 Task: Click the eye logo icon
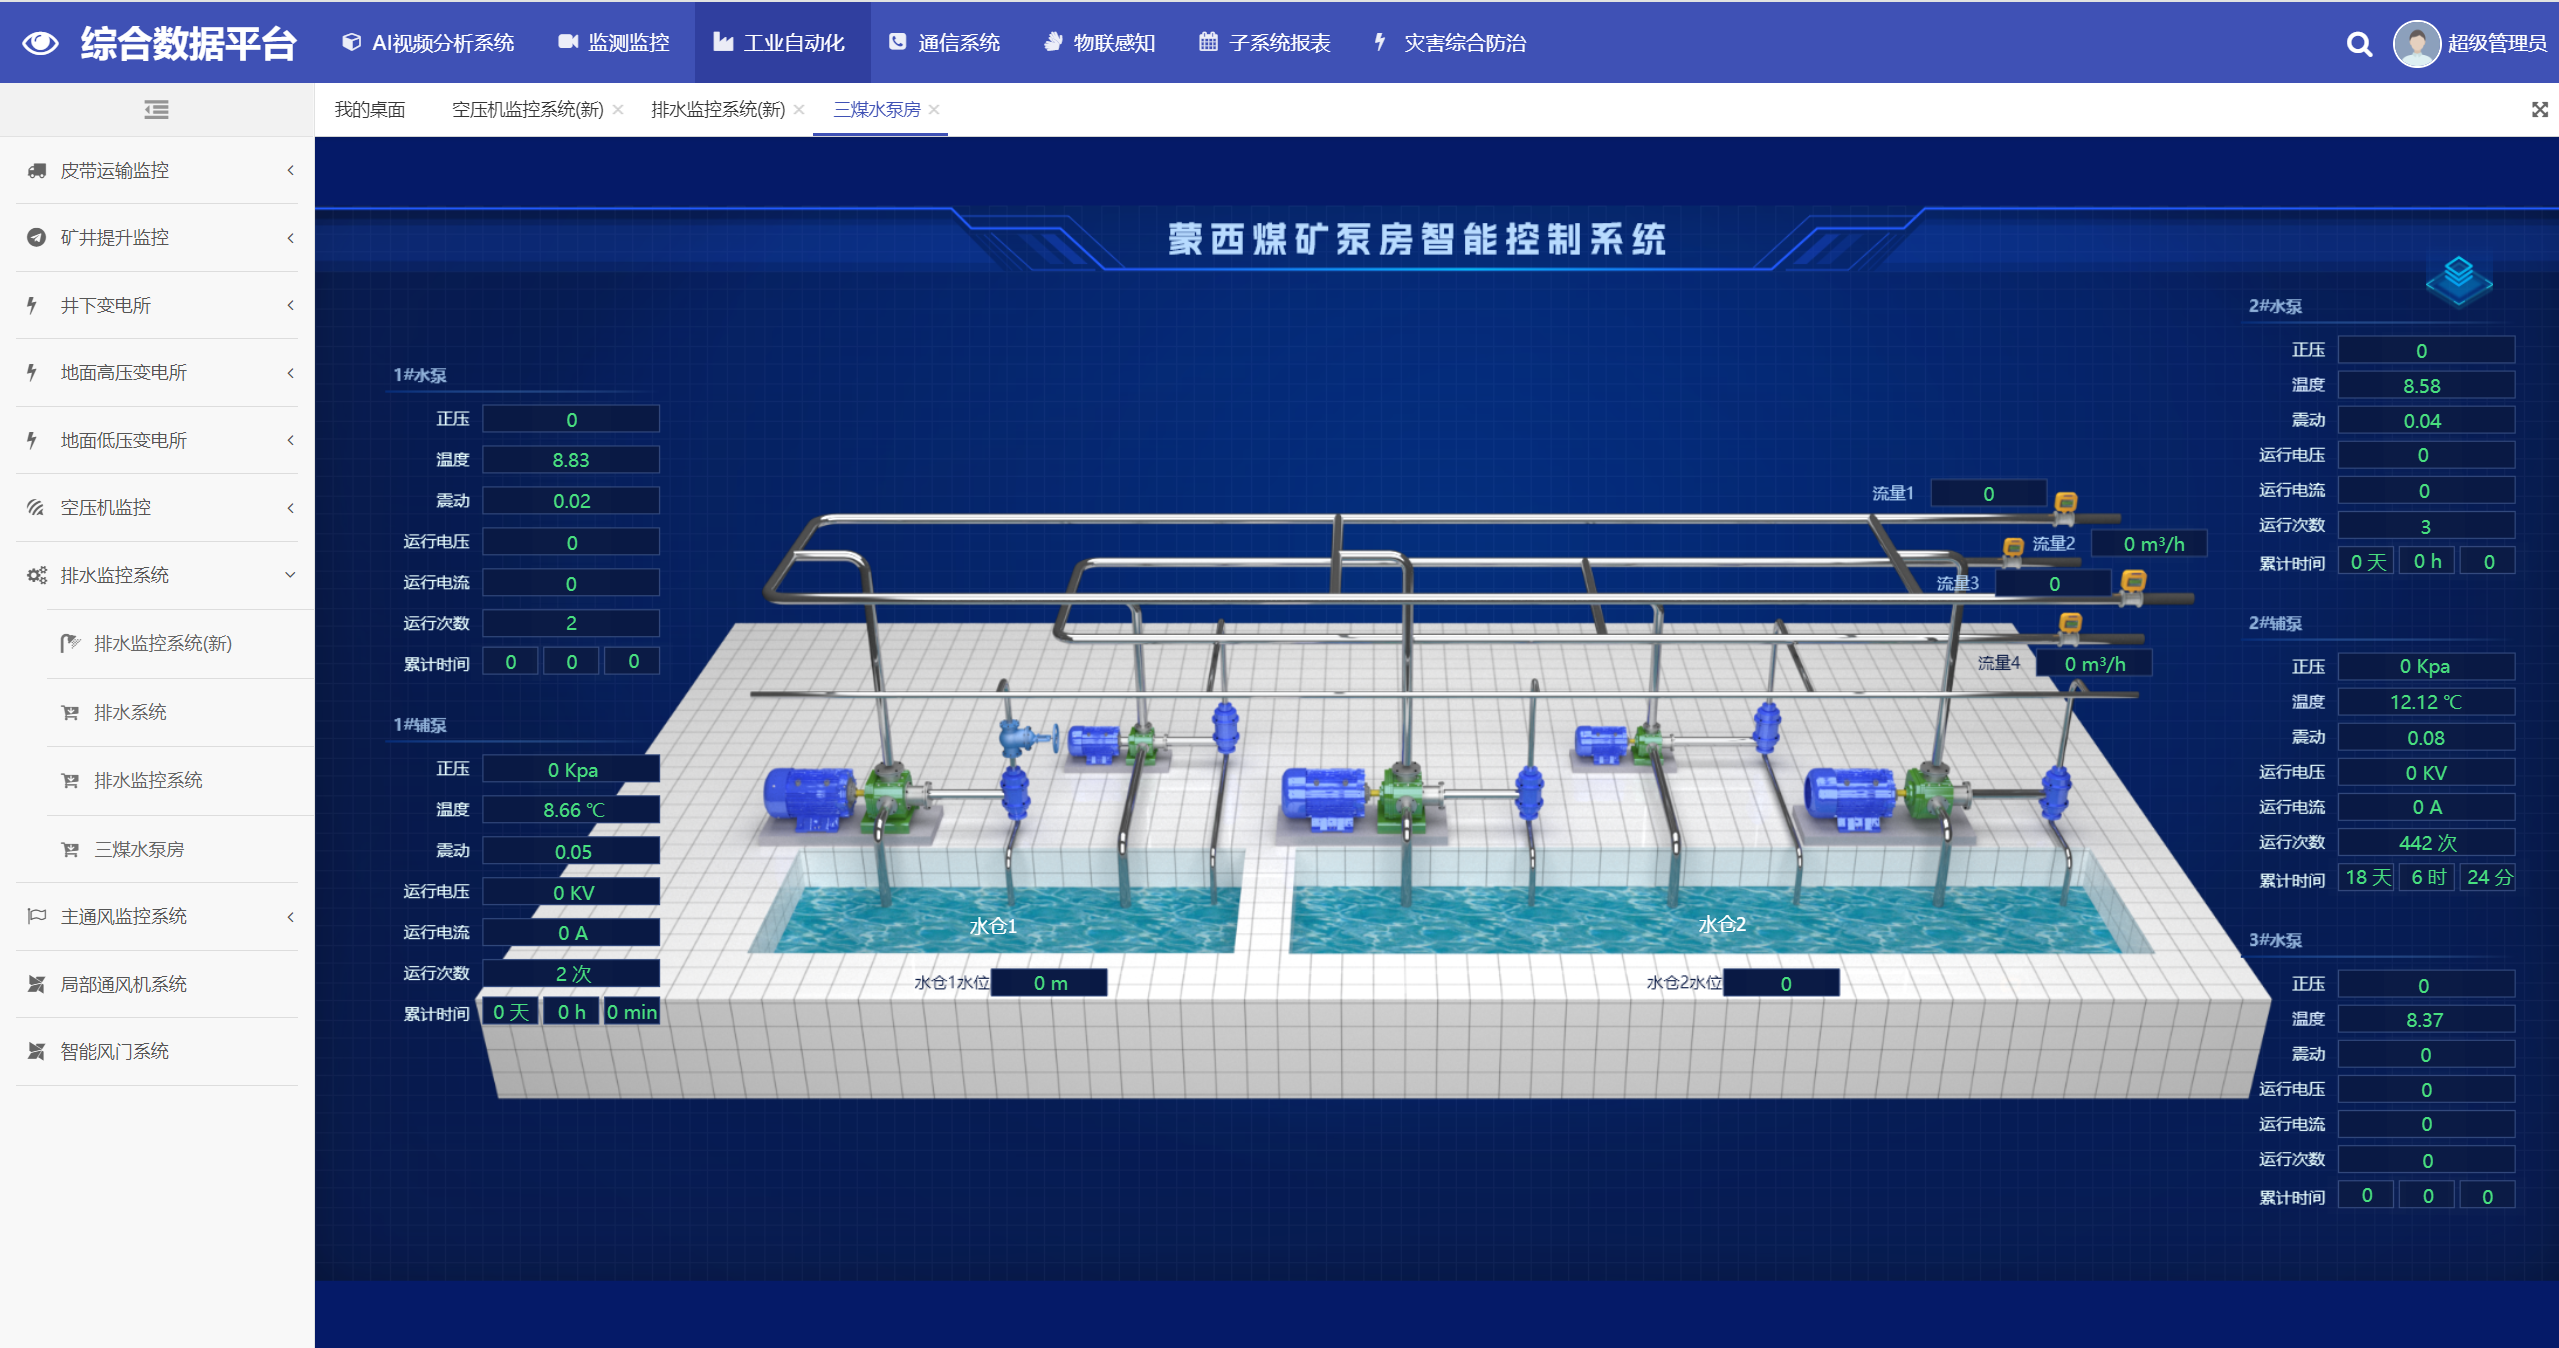[40, 43]
